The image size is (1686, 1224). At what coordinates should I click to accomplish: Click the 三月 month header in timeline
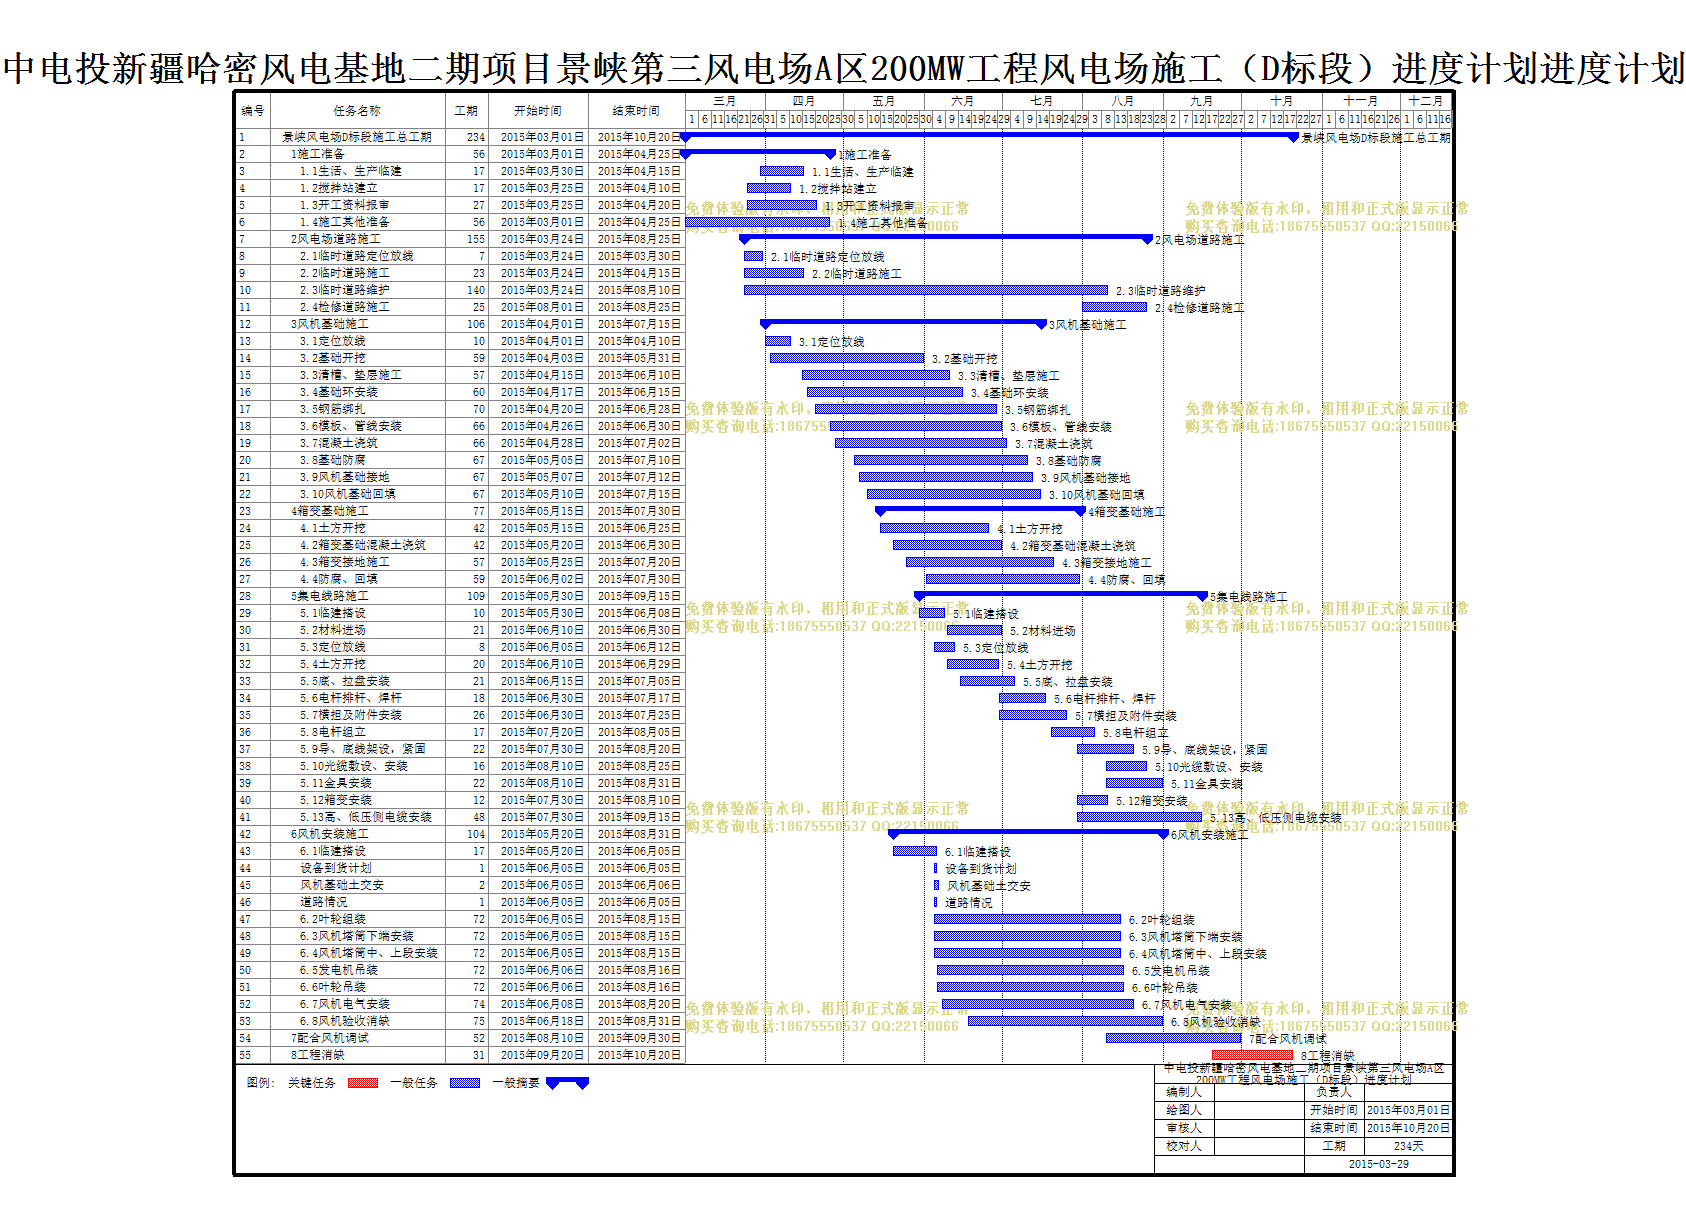(725, 101)
